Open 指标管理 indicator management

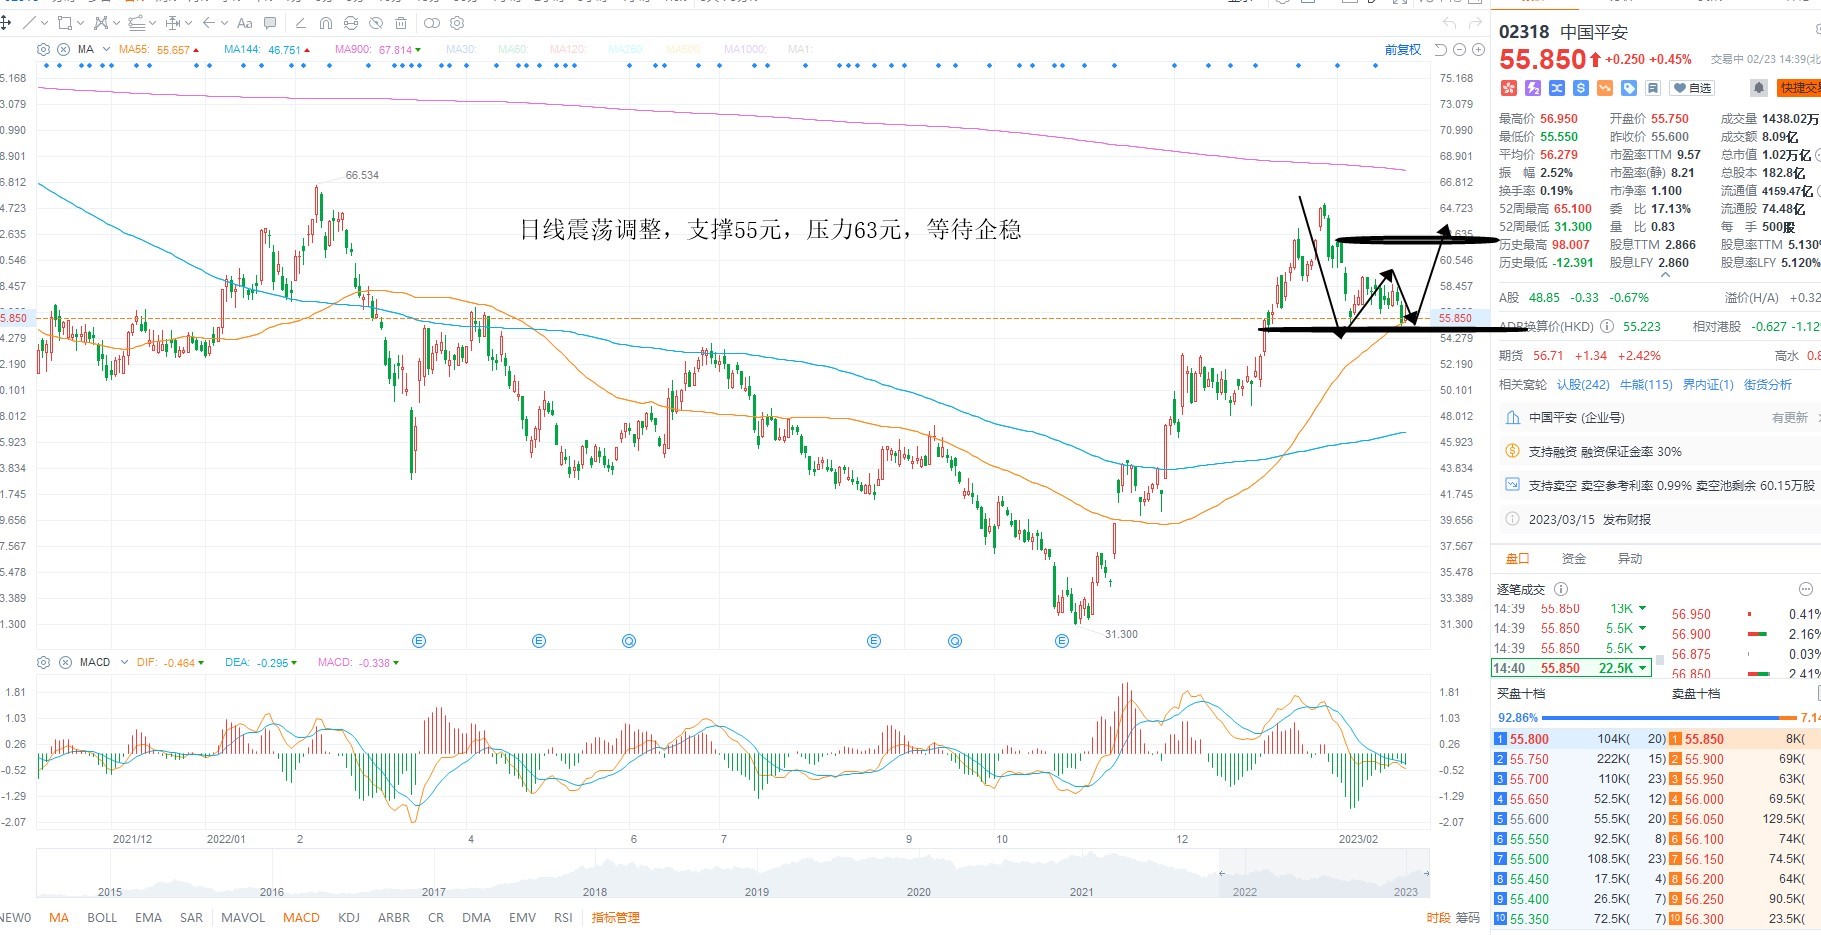click(x=615, y=917)
